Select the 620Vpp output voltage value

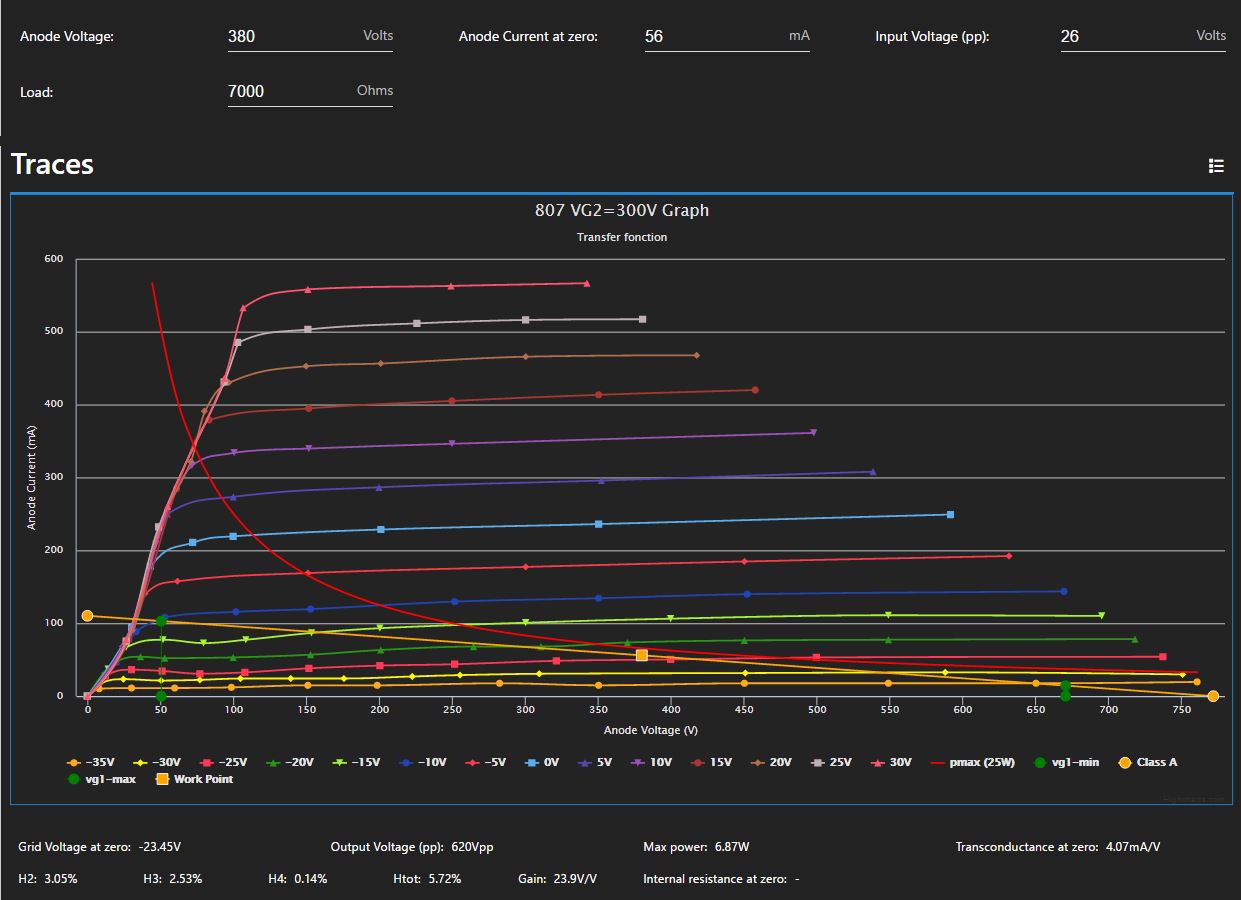tap(472, 847)
